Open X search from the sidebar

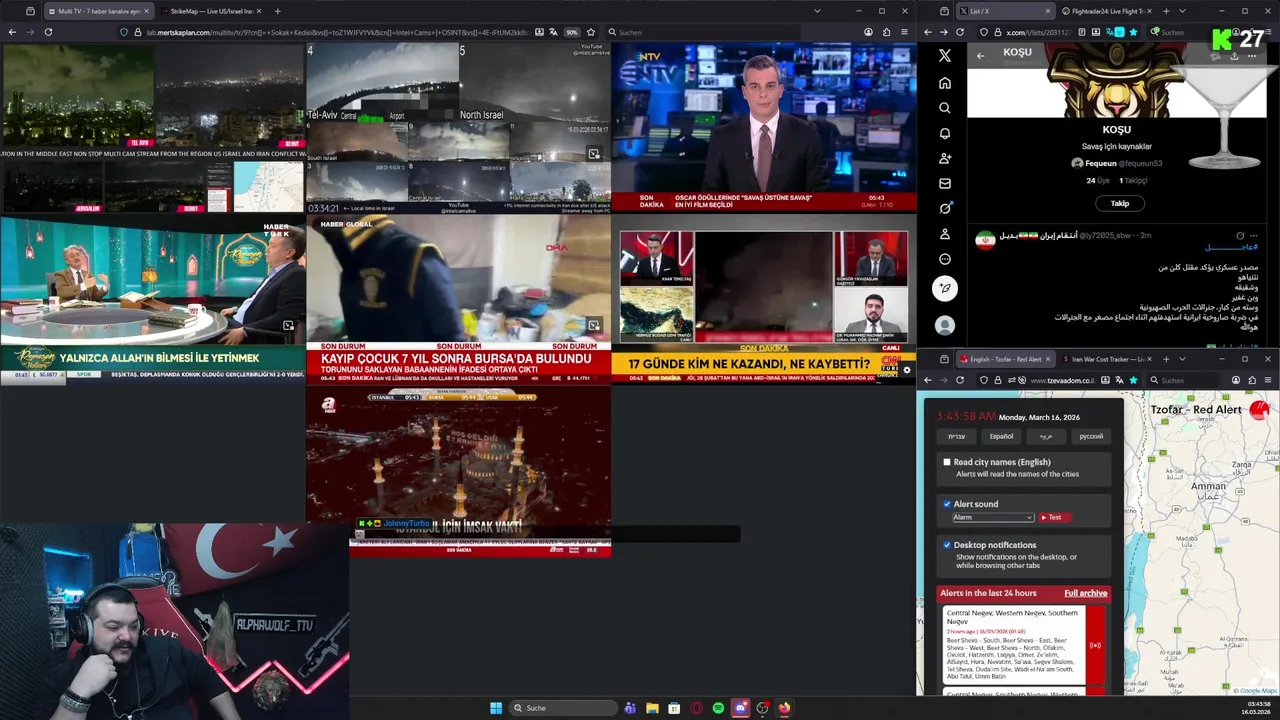tap(945, 108)
